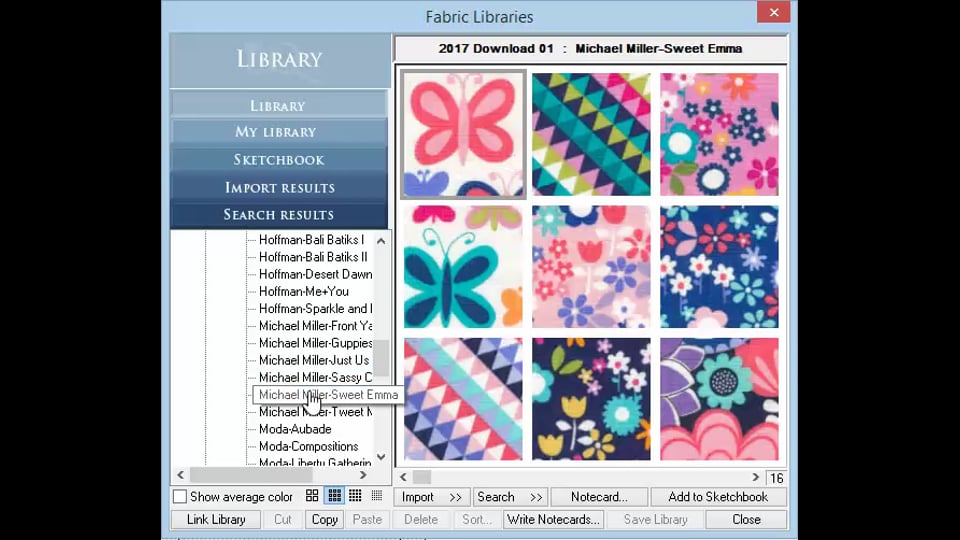
Task: Select the nine-per-view thumbnail size icon
Action: click(x=334, y=496)
